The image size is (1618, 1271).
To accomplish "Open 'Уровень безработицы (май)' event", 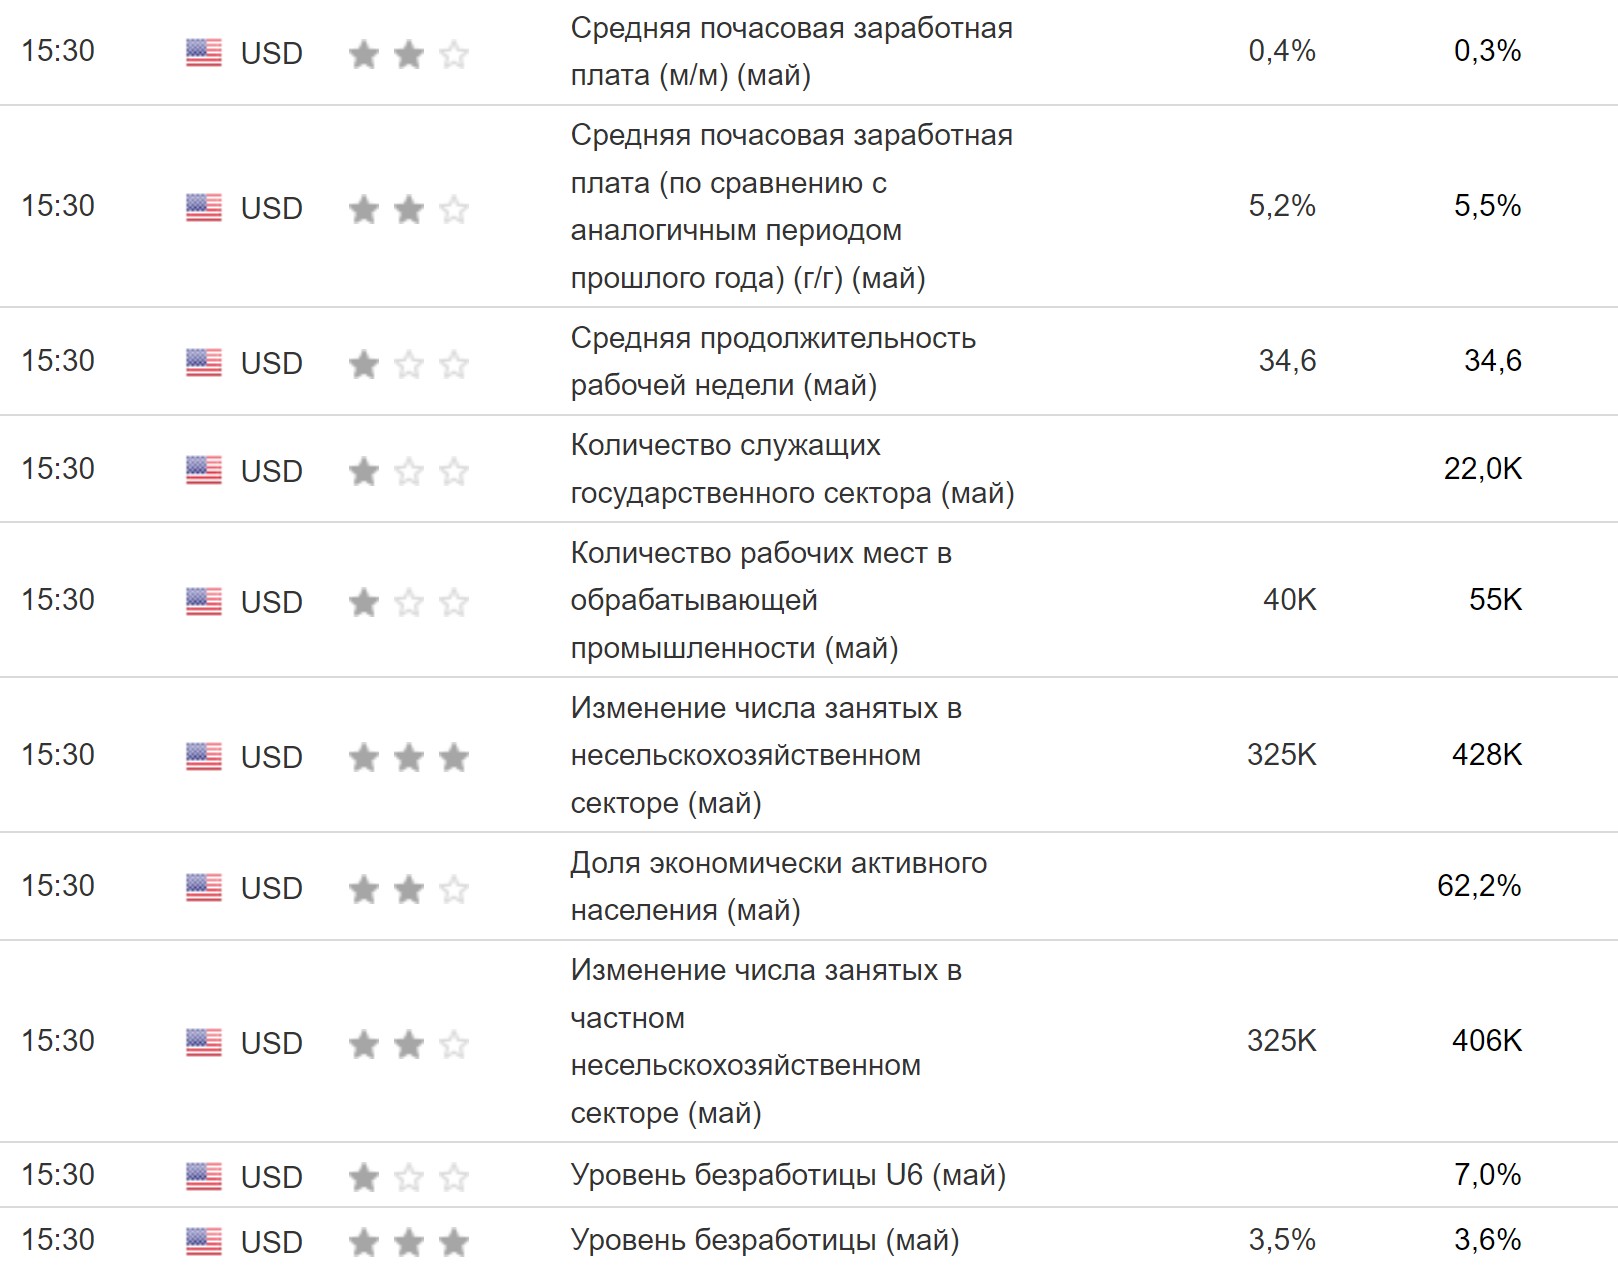I will [764, 1240].
